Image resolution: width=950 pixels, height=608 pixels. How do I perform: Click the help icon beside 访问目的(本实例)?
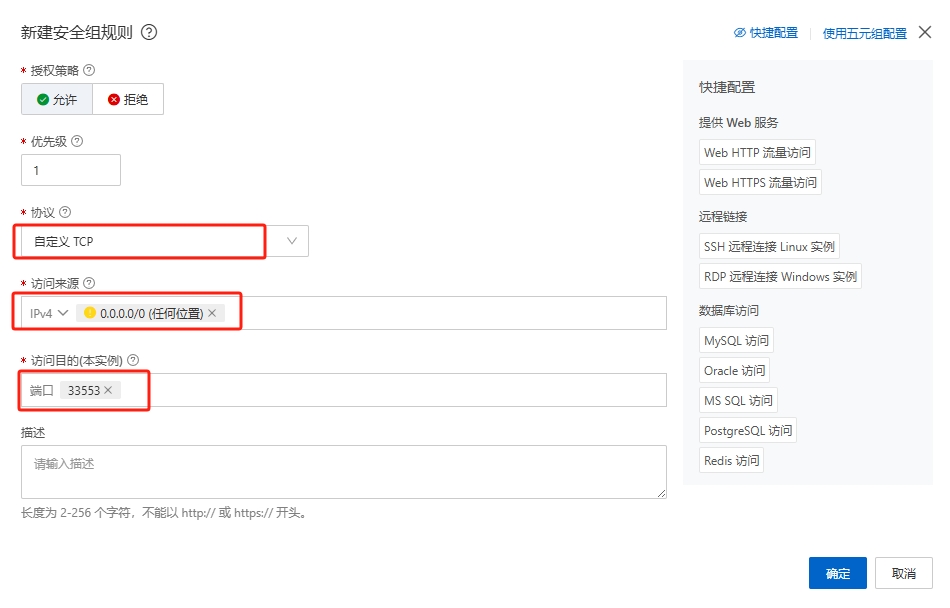[x=133, y=360]
